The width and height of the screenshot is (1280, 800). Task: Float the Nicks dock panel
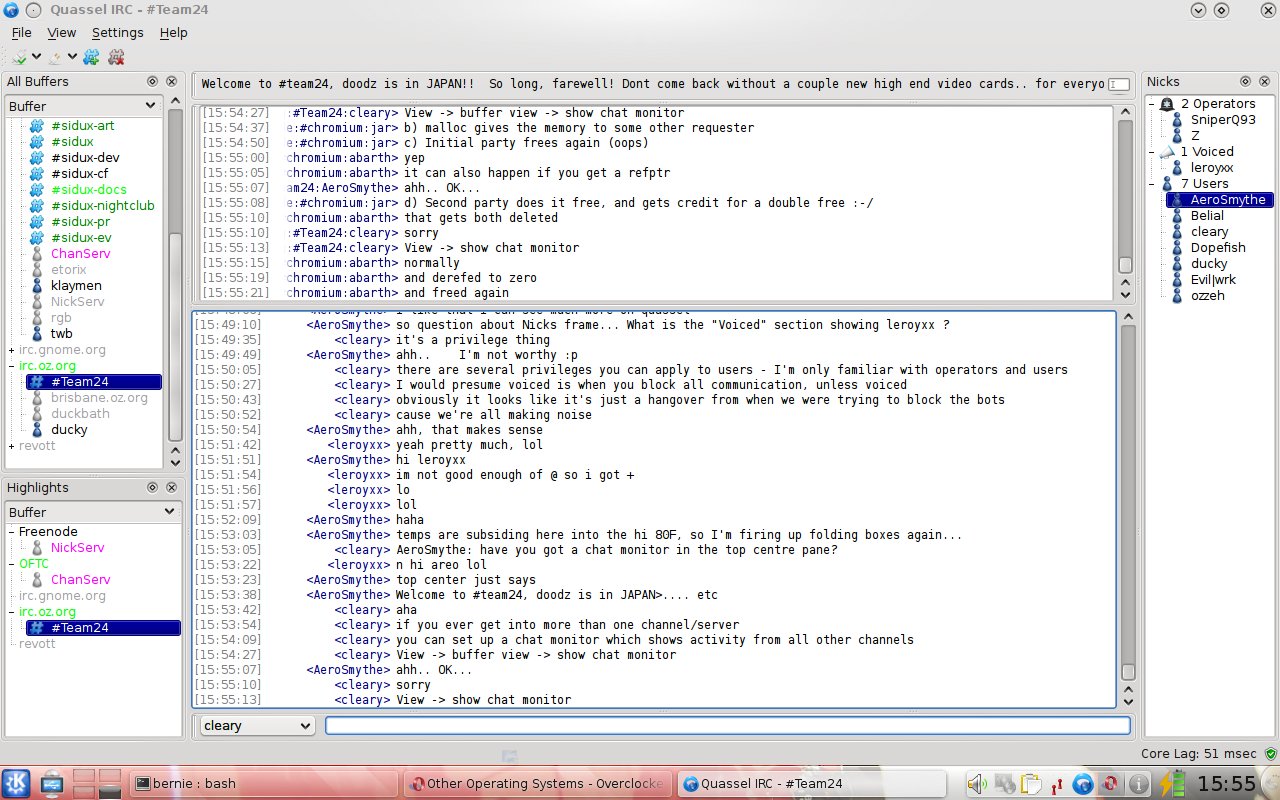pyautogui.click(x=1246, y=81)
